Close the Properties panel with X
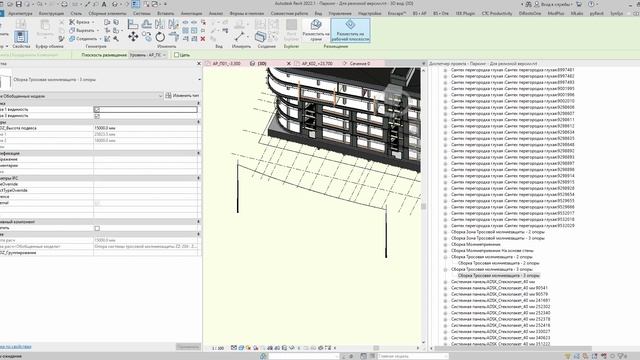640x360 pixels. click(199, 64)
